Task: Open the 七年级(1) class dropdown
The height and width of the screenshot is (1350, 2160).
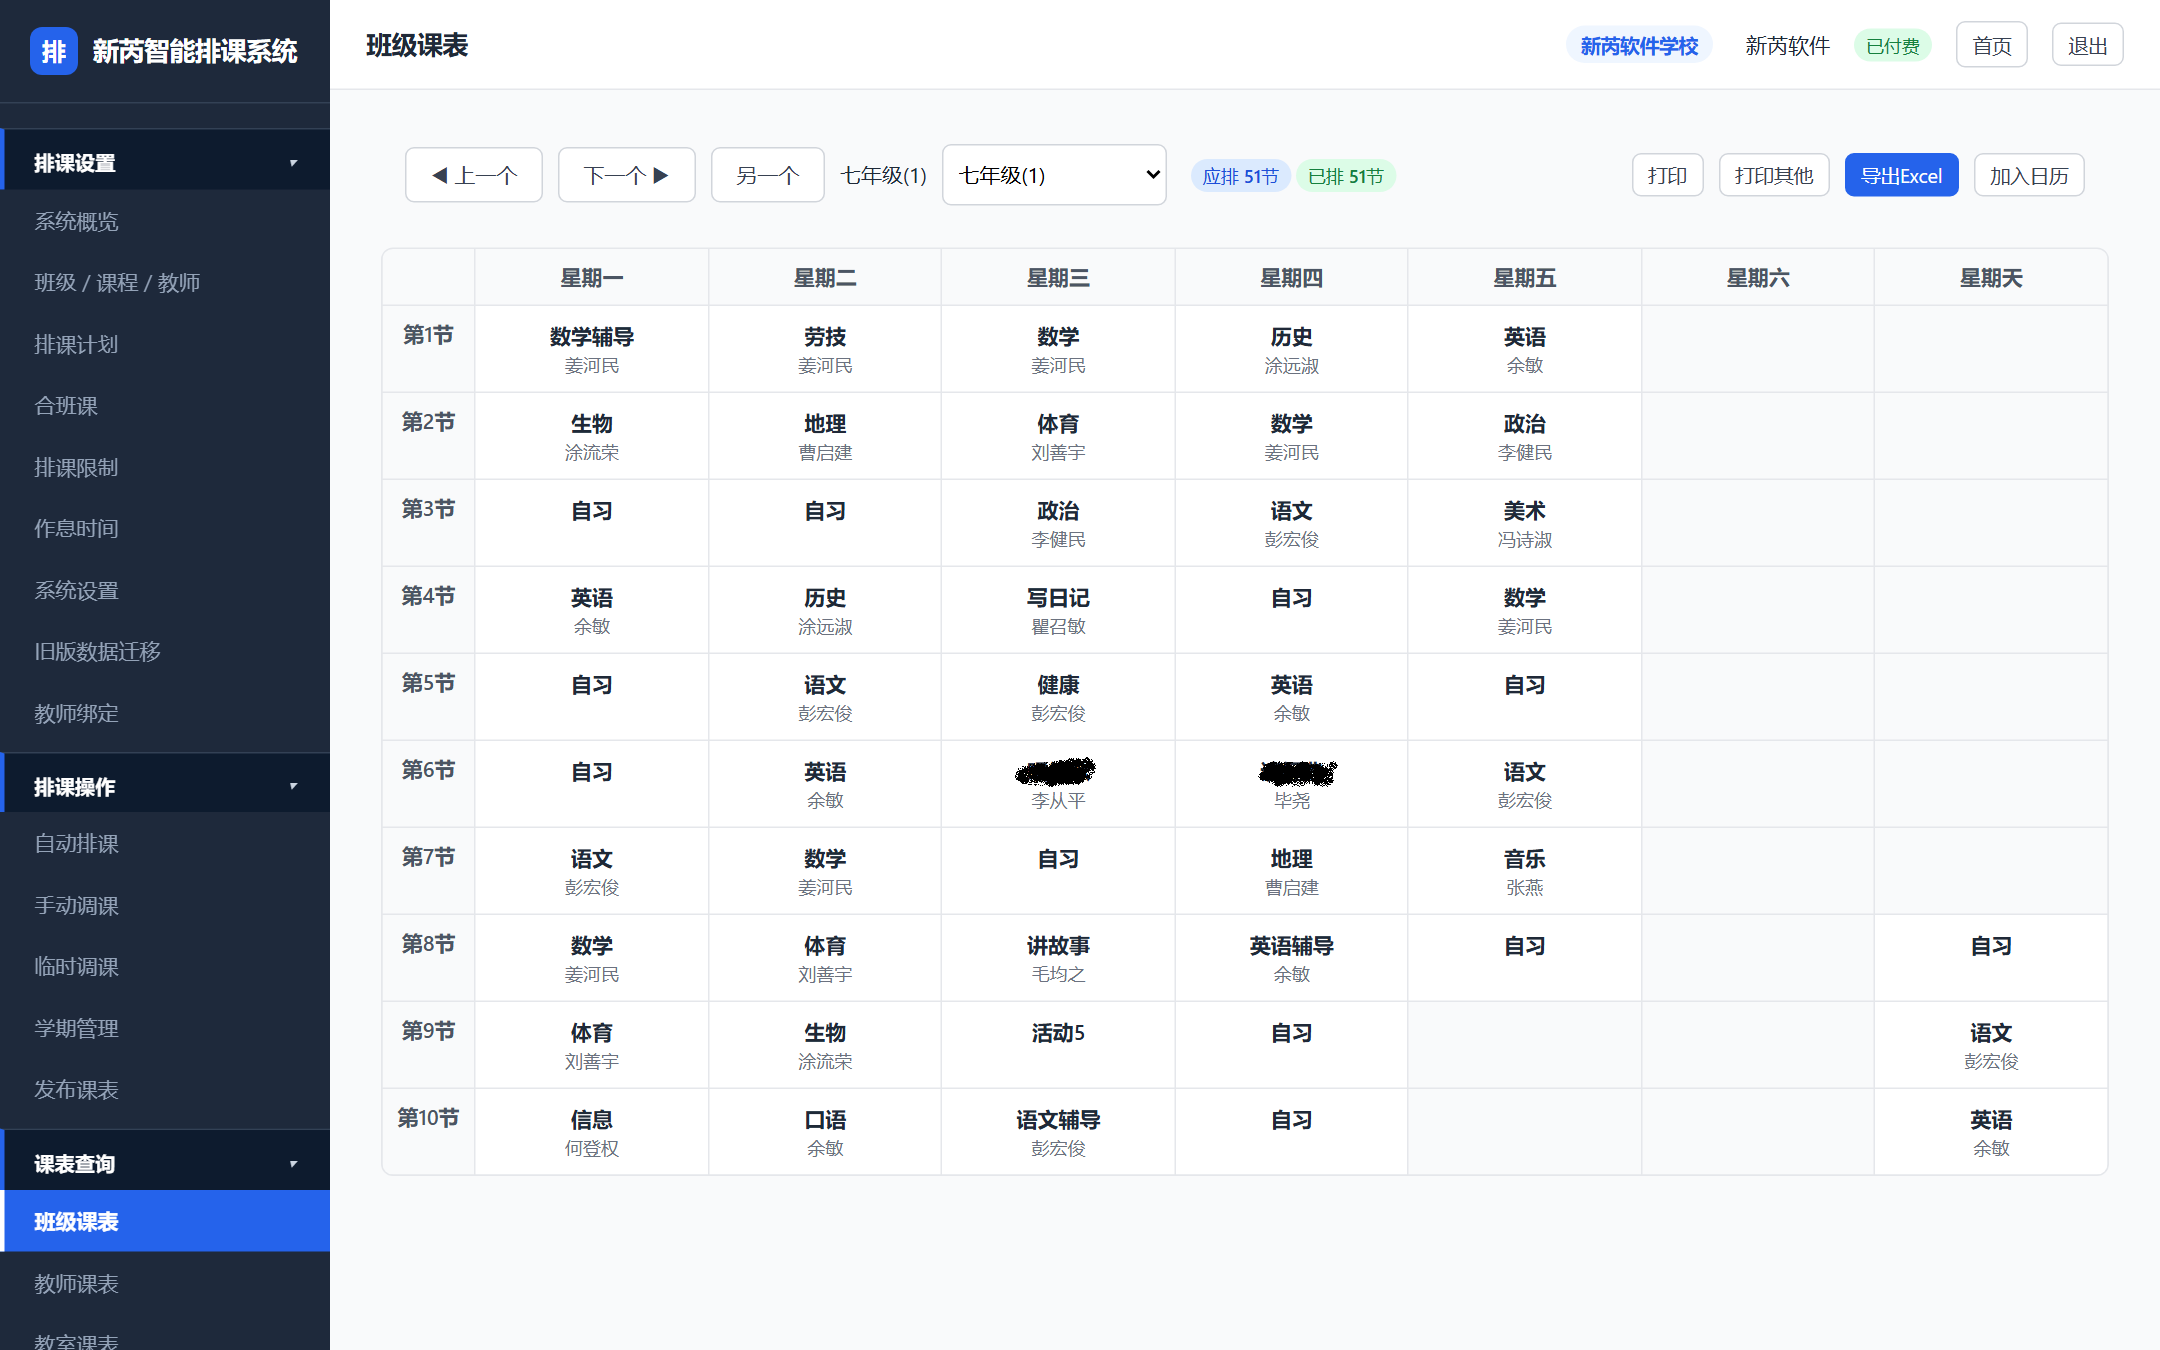Action: (1054, 175)
